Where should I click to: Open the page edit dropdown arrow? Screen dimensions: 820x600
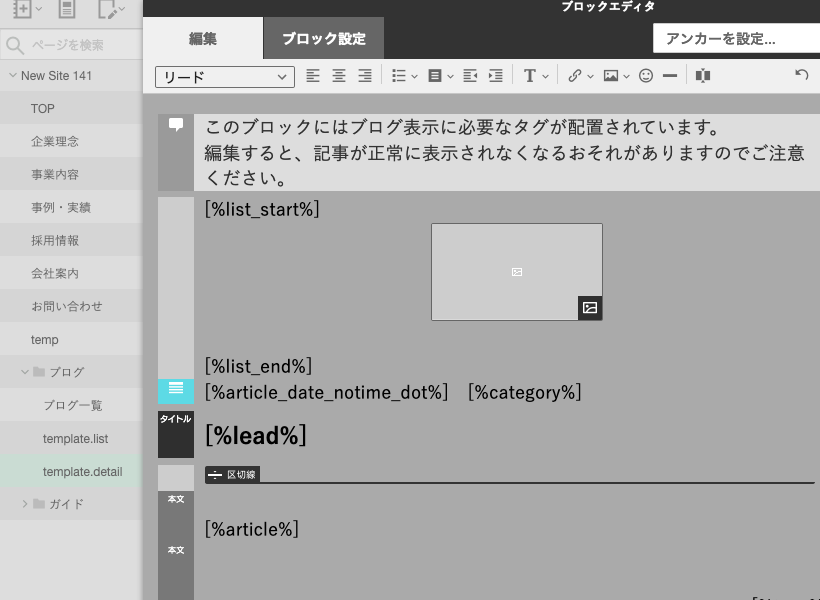click(122, 9)
